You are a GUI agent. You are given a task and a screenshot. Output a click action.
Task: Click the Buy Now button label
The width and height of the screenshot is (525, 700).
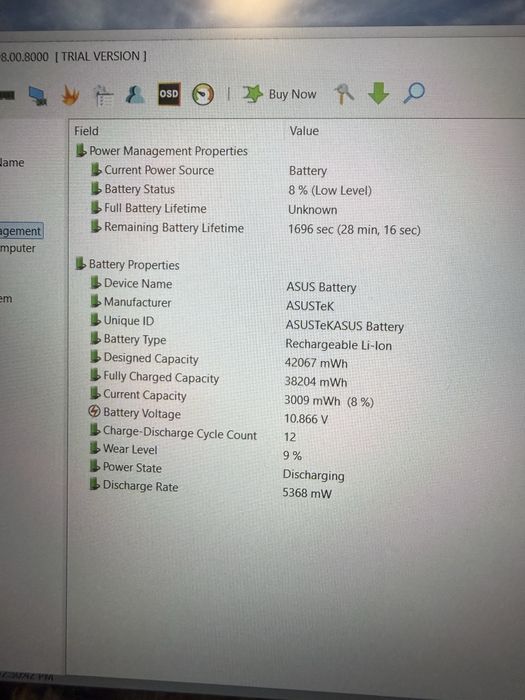292,94
